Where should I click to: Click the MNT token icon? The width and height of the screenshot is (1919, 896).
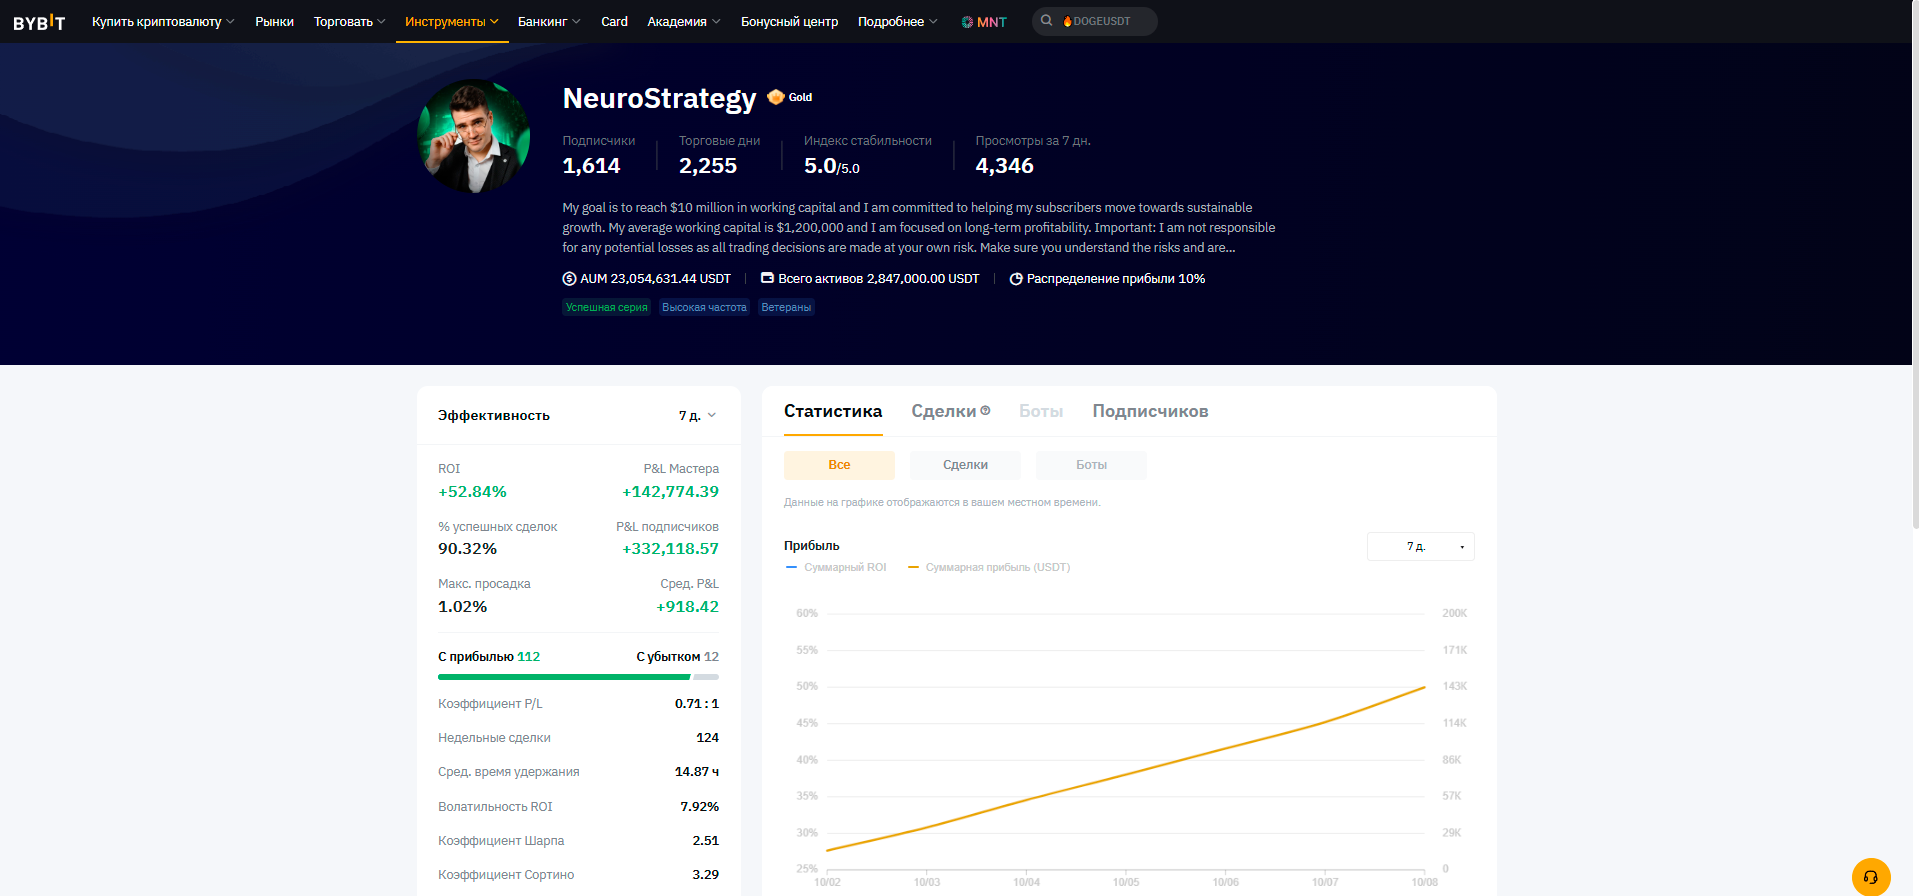tap(967, 22)
